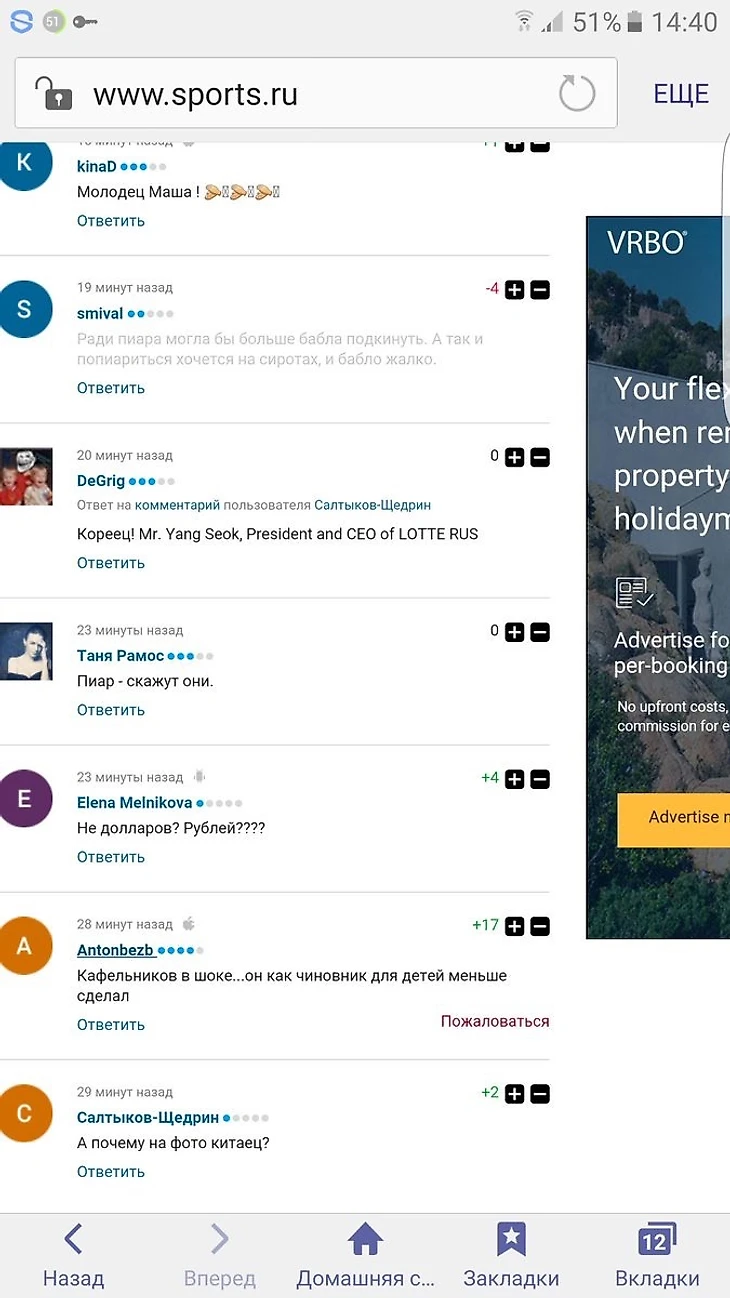Upvote smival's comment with plus button
The width and height of the screenshot is (730, 1298).
pos(515,290)
